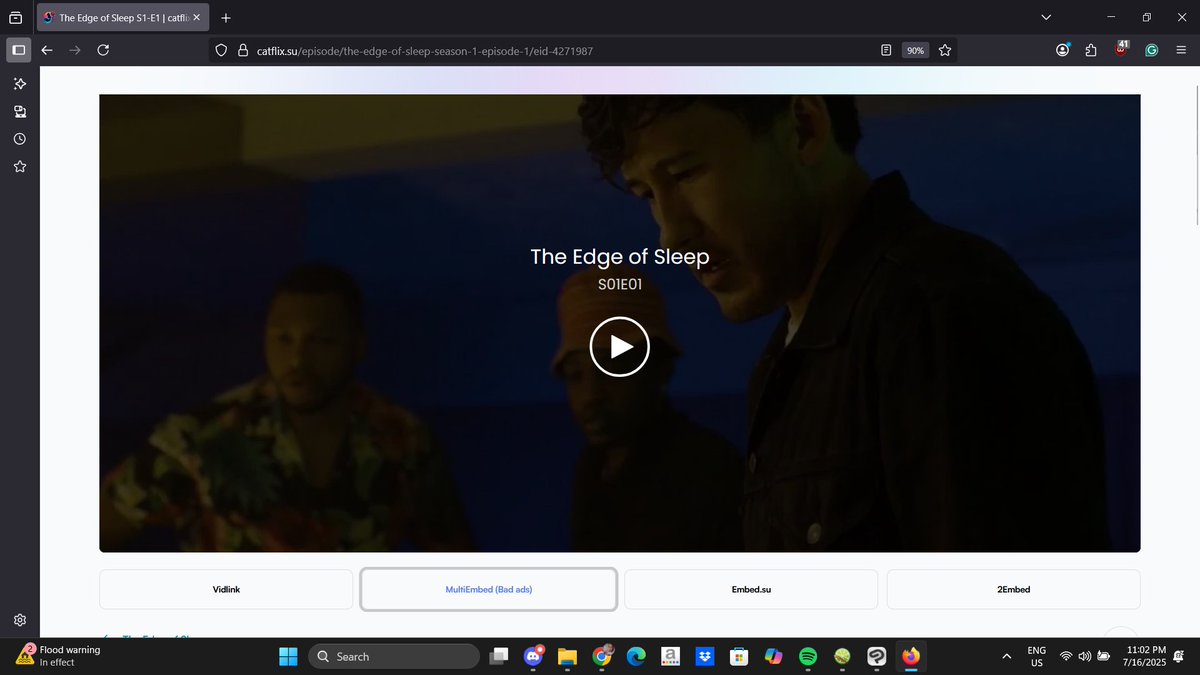Show bookmarks in sidebar
1200x675 pixels.
click(x=19, y=167)
